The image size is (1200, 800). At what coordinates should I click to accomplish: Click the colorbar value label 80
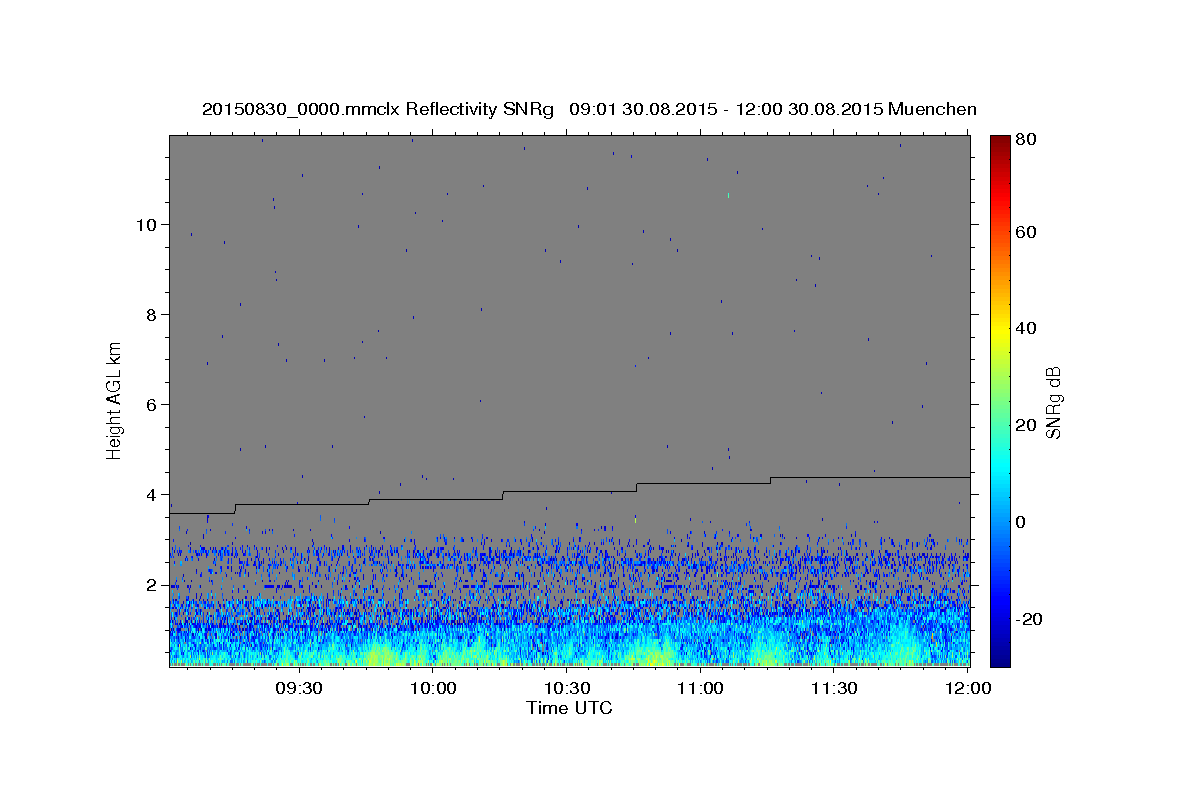[1028, 140]
